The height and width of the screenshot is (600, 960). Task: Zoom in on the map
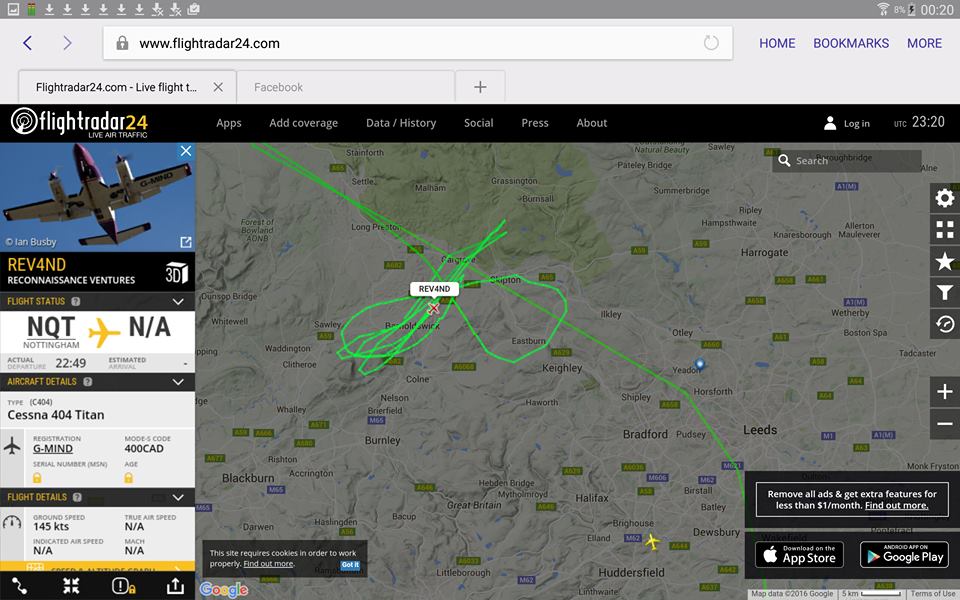pos(944,392)
